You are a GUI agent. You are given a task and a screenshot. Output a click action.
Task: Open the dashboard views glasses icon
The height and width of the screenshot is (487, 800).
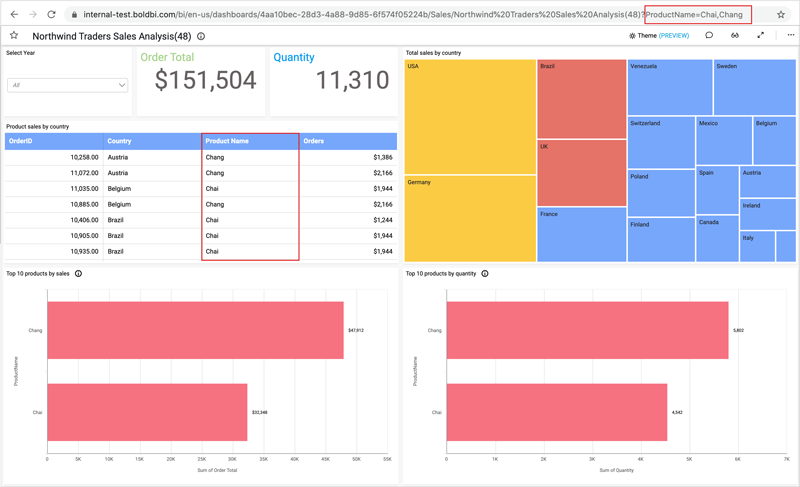tap(735, 36)
